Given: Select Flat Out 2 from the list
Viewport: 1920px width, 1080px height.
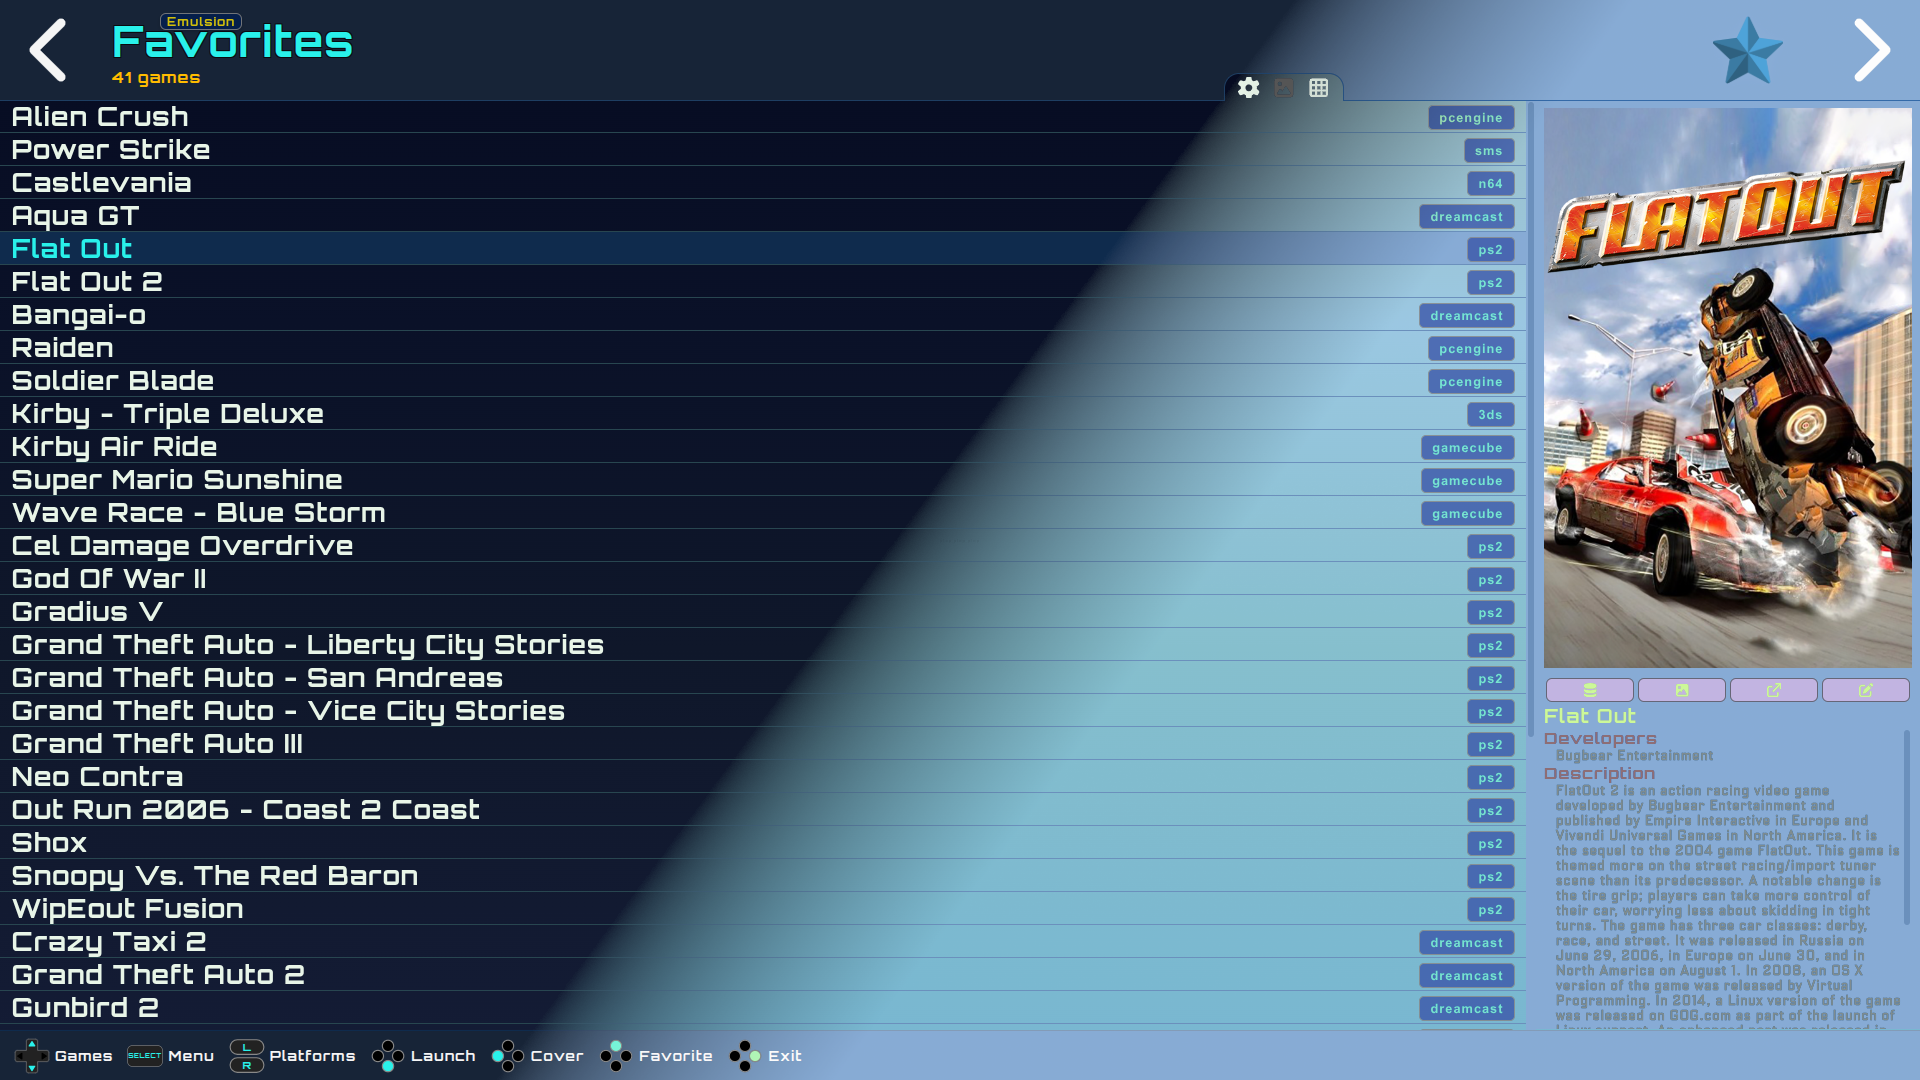Looking at the screenshot, I should coord(87,282).
